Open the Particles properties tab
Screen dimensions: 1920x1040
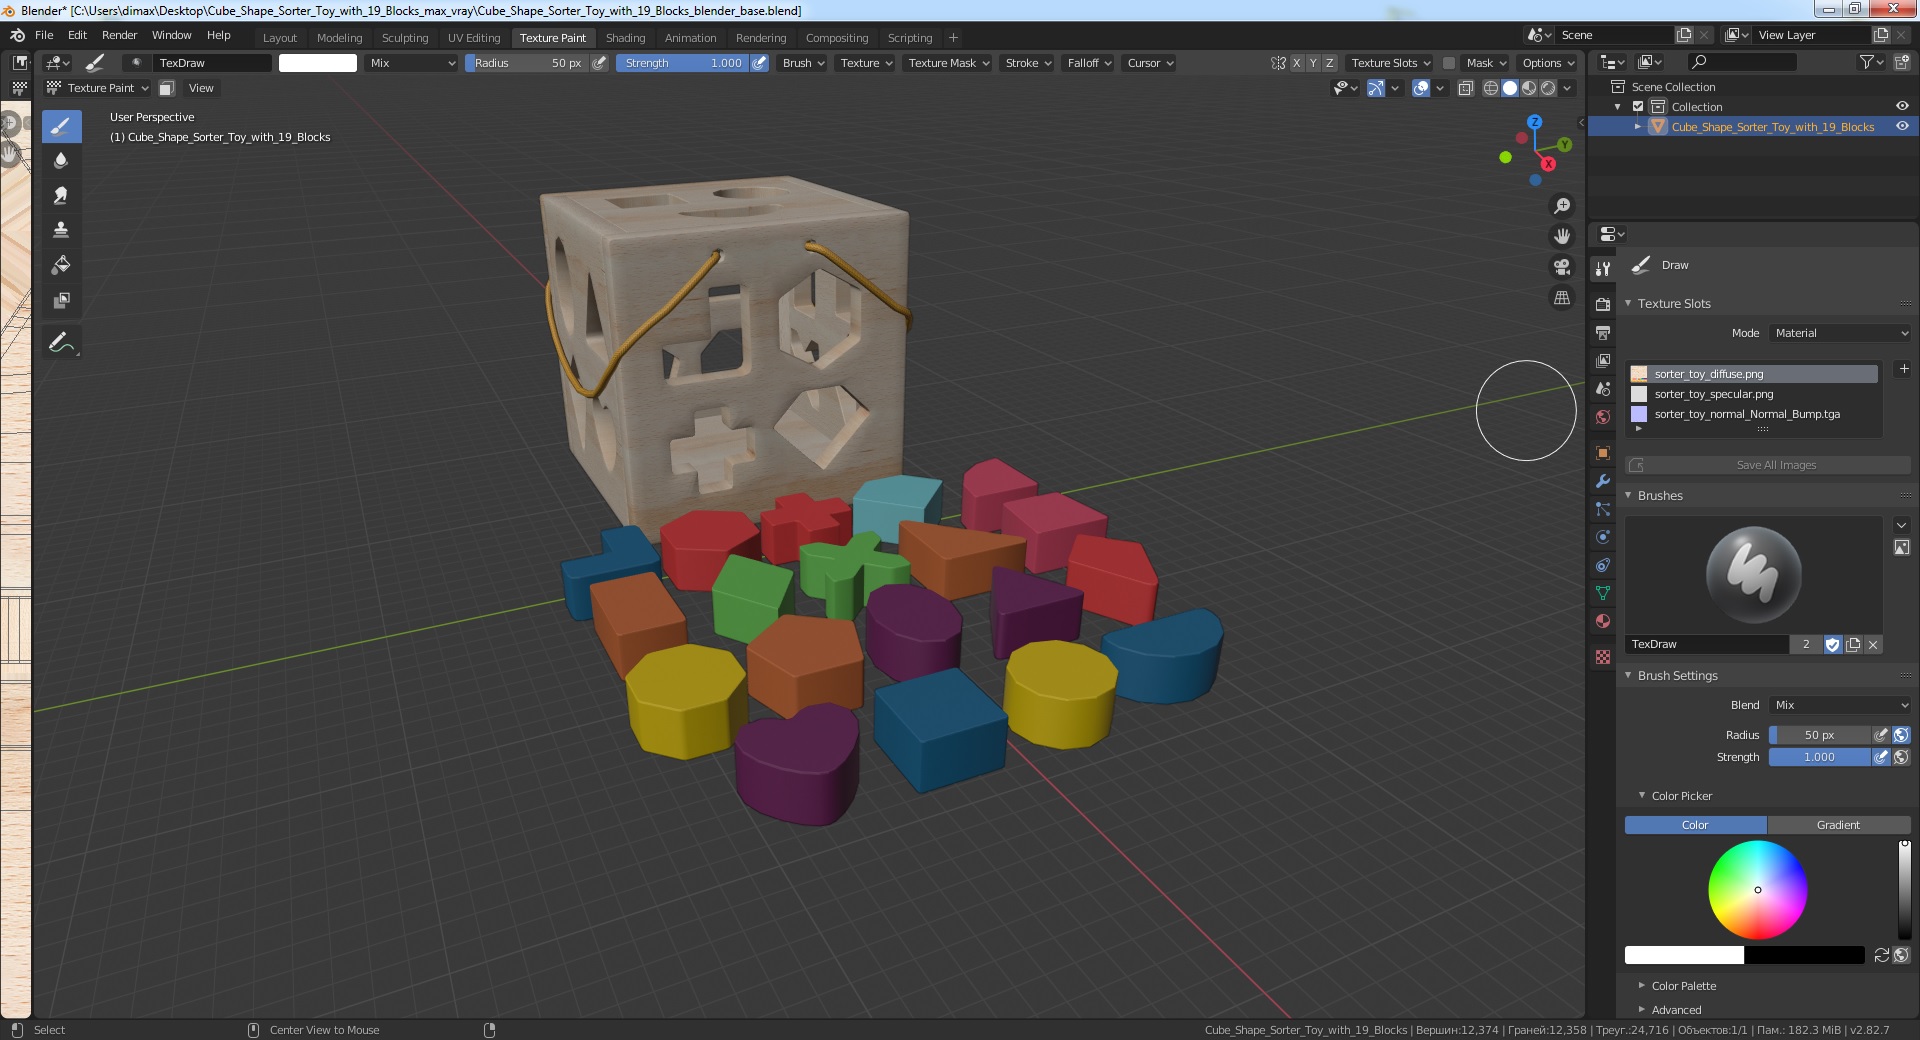pos(1603,509)
